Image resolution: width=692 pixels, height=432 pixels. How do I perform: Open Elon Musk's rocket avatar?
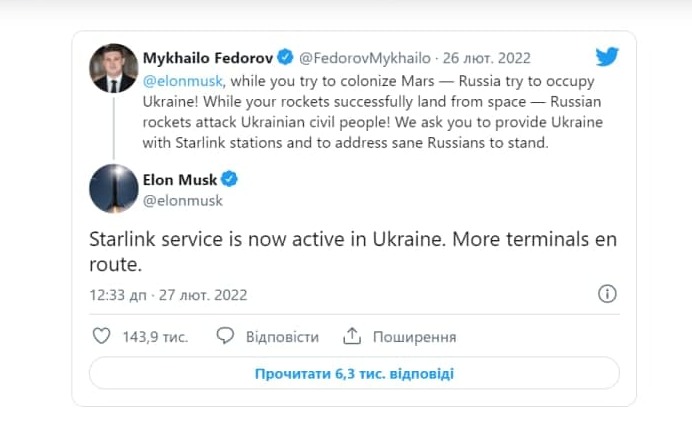[113, 189]
